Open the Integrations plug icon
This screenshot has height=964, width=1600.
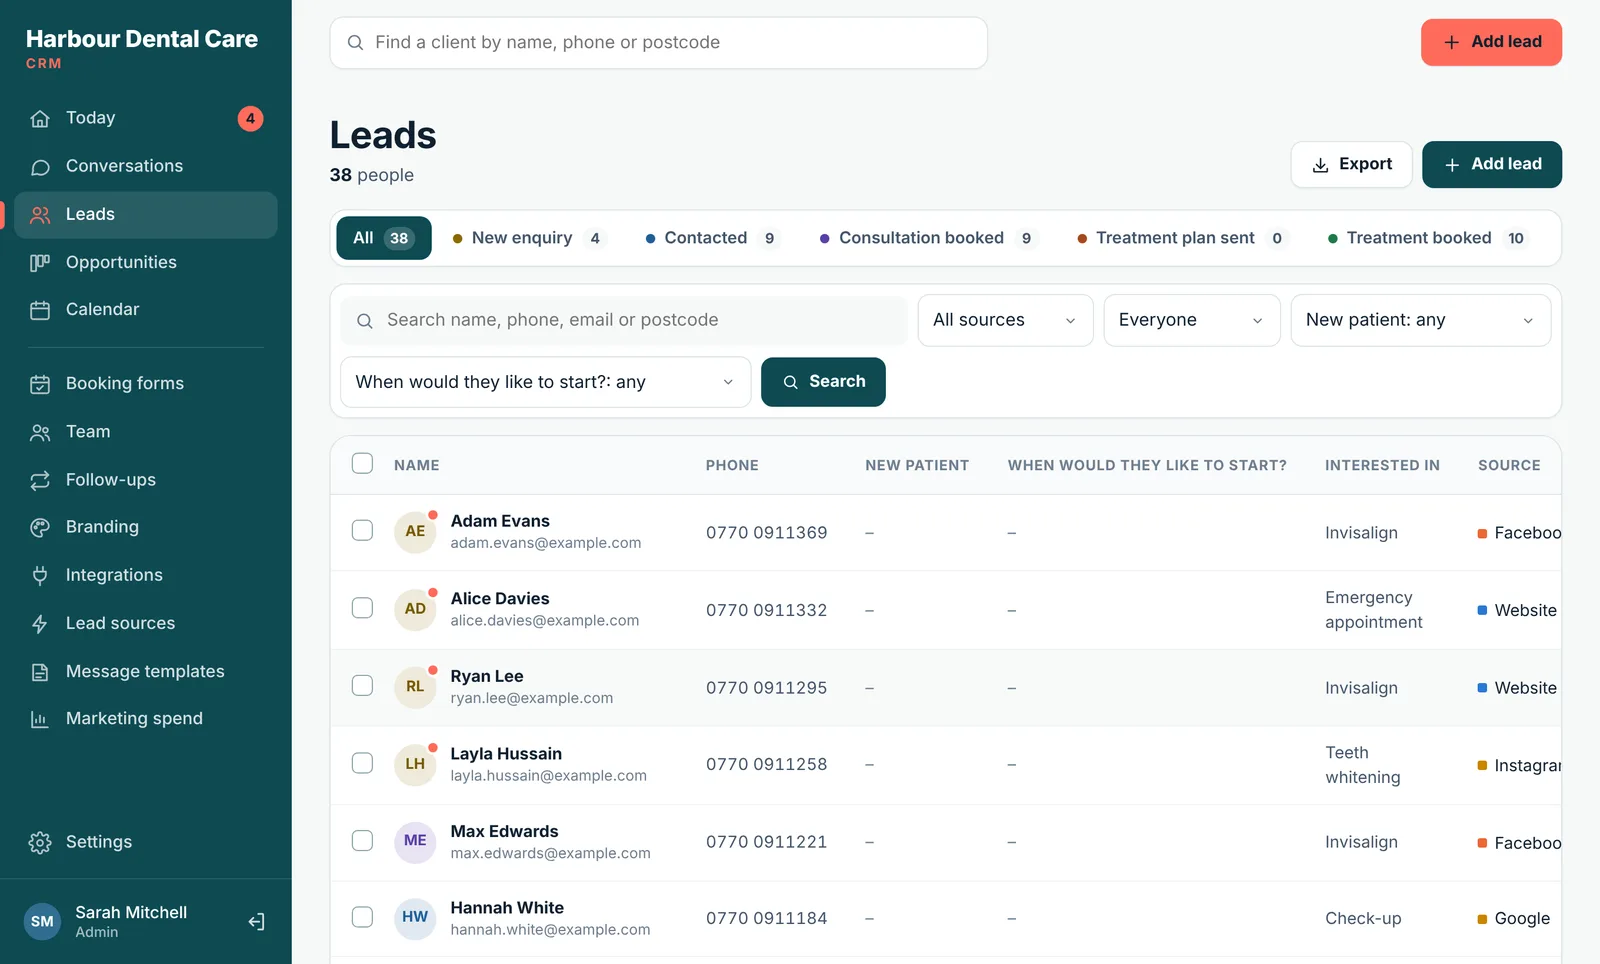pos(40,575)
